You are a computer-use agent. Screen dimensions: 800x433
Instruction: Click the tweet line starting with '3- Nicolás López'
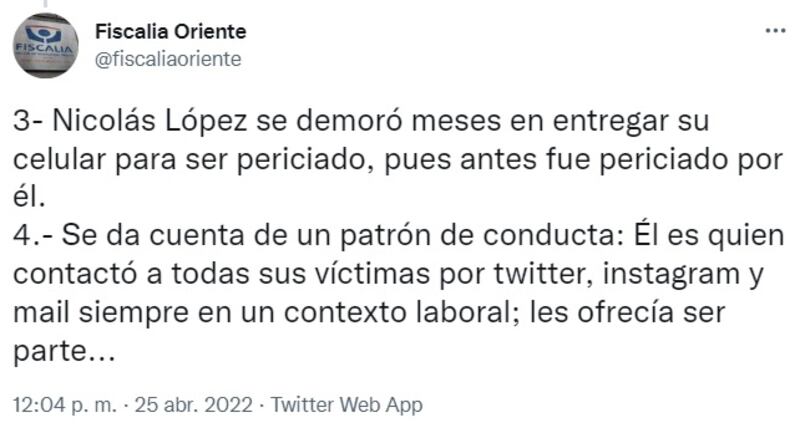(x=361, y=122)
